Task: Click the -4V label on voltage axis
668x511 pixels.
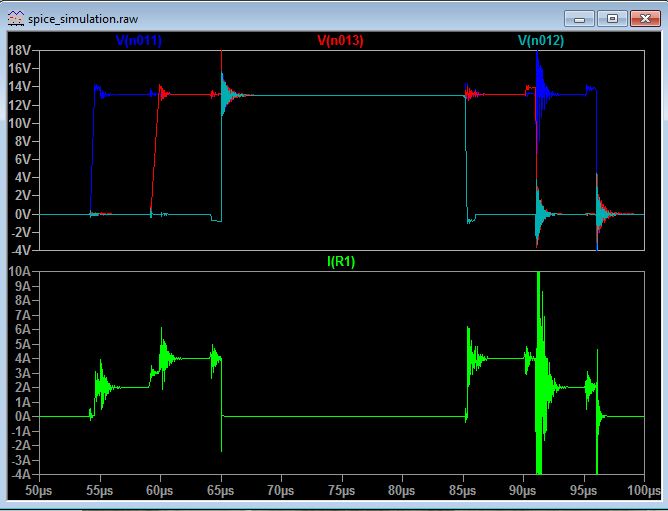Action: [20, 250]
